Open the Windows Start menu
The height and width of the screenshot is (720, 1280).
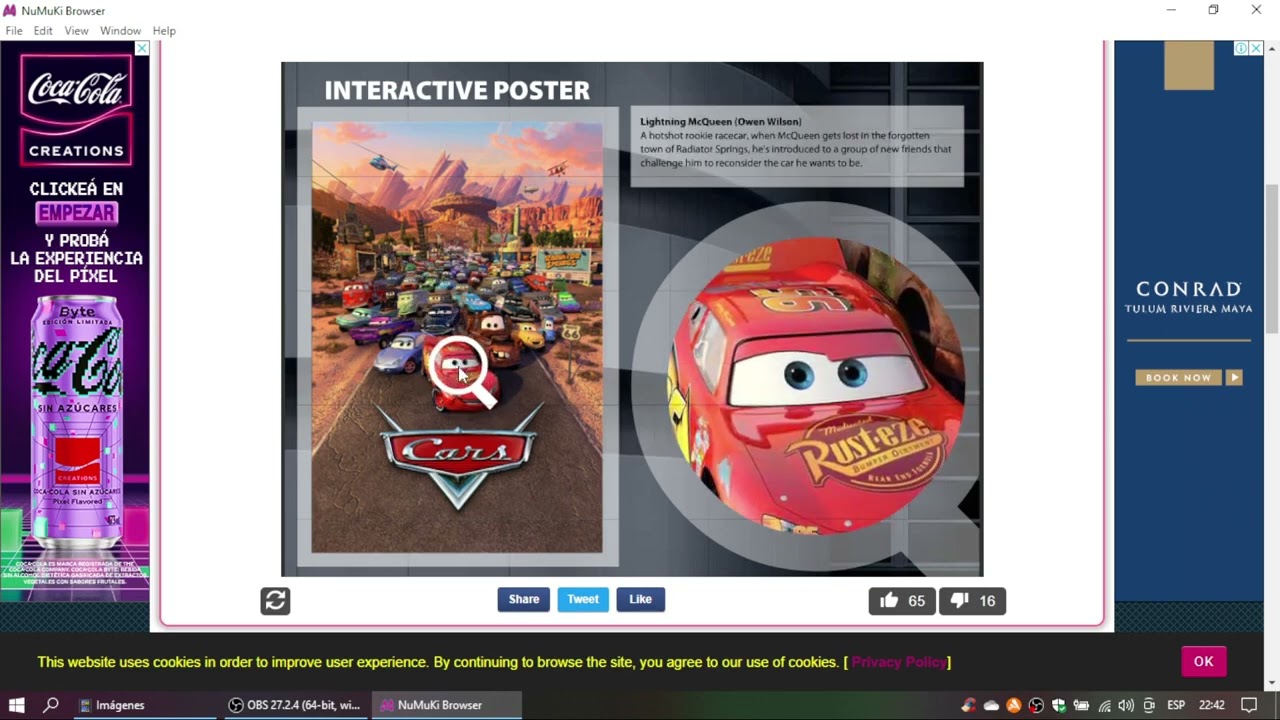click(x=16, y=705)
